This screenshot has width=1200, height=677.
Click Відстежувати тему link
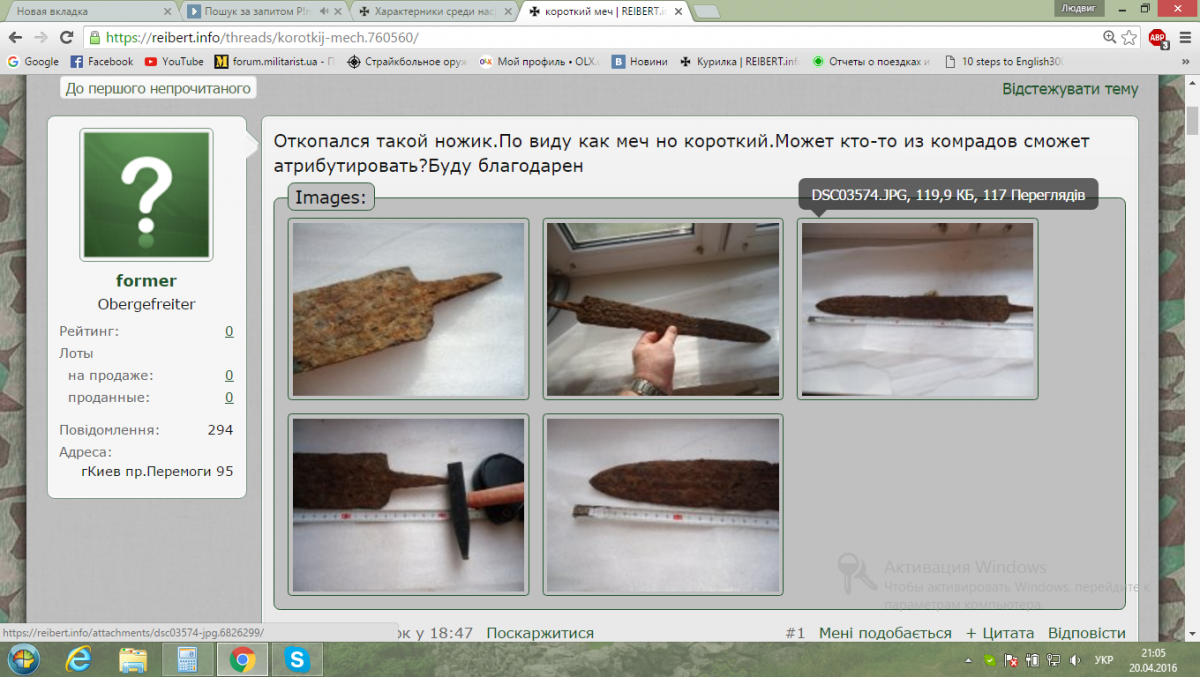click(1070, 88)
